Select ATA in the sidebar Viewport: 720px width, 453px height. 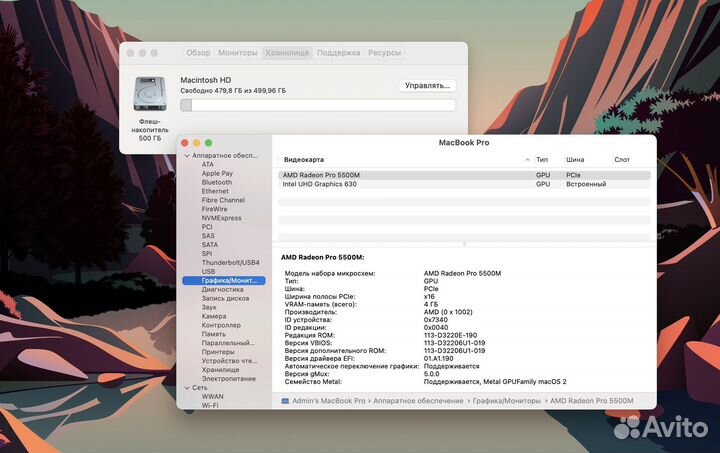coord(208,164)
